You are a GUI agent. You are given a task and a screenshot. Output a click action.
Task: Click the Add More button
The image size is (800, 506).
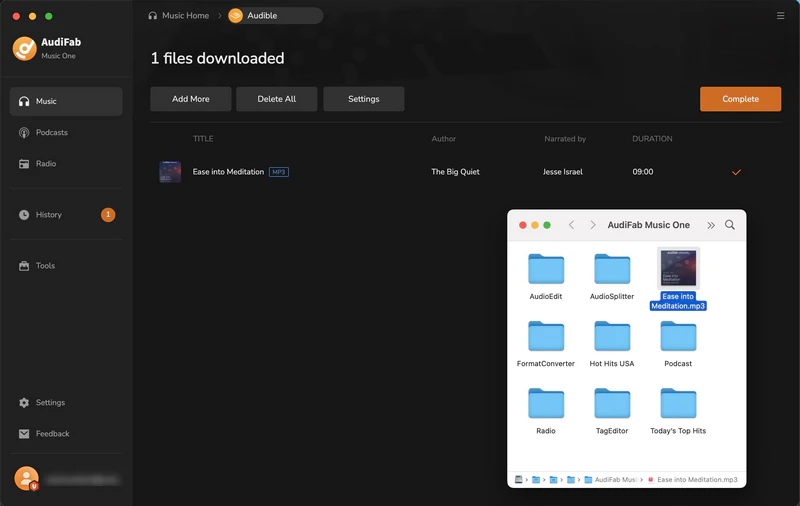click(x=191, y=99)
